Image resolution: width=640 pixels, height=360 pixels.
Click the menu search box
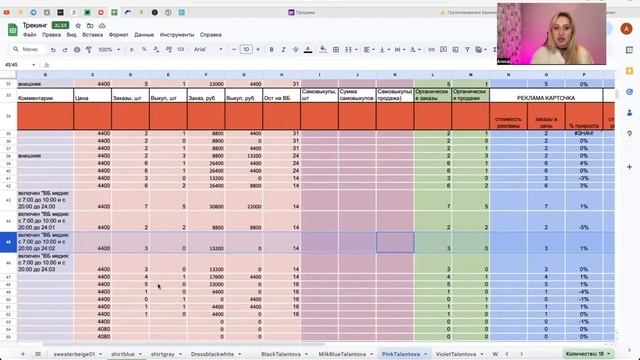pyautogui.click(x=27, y=49)
